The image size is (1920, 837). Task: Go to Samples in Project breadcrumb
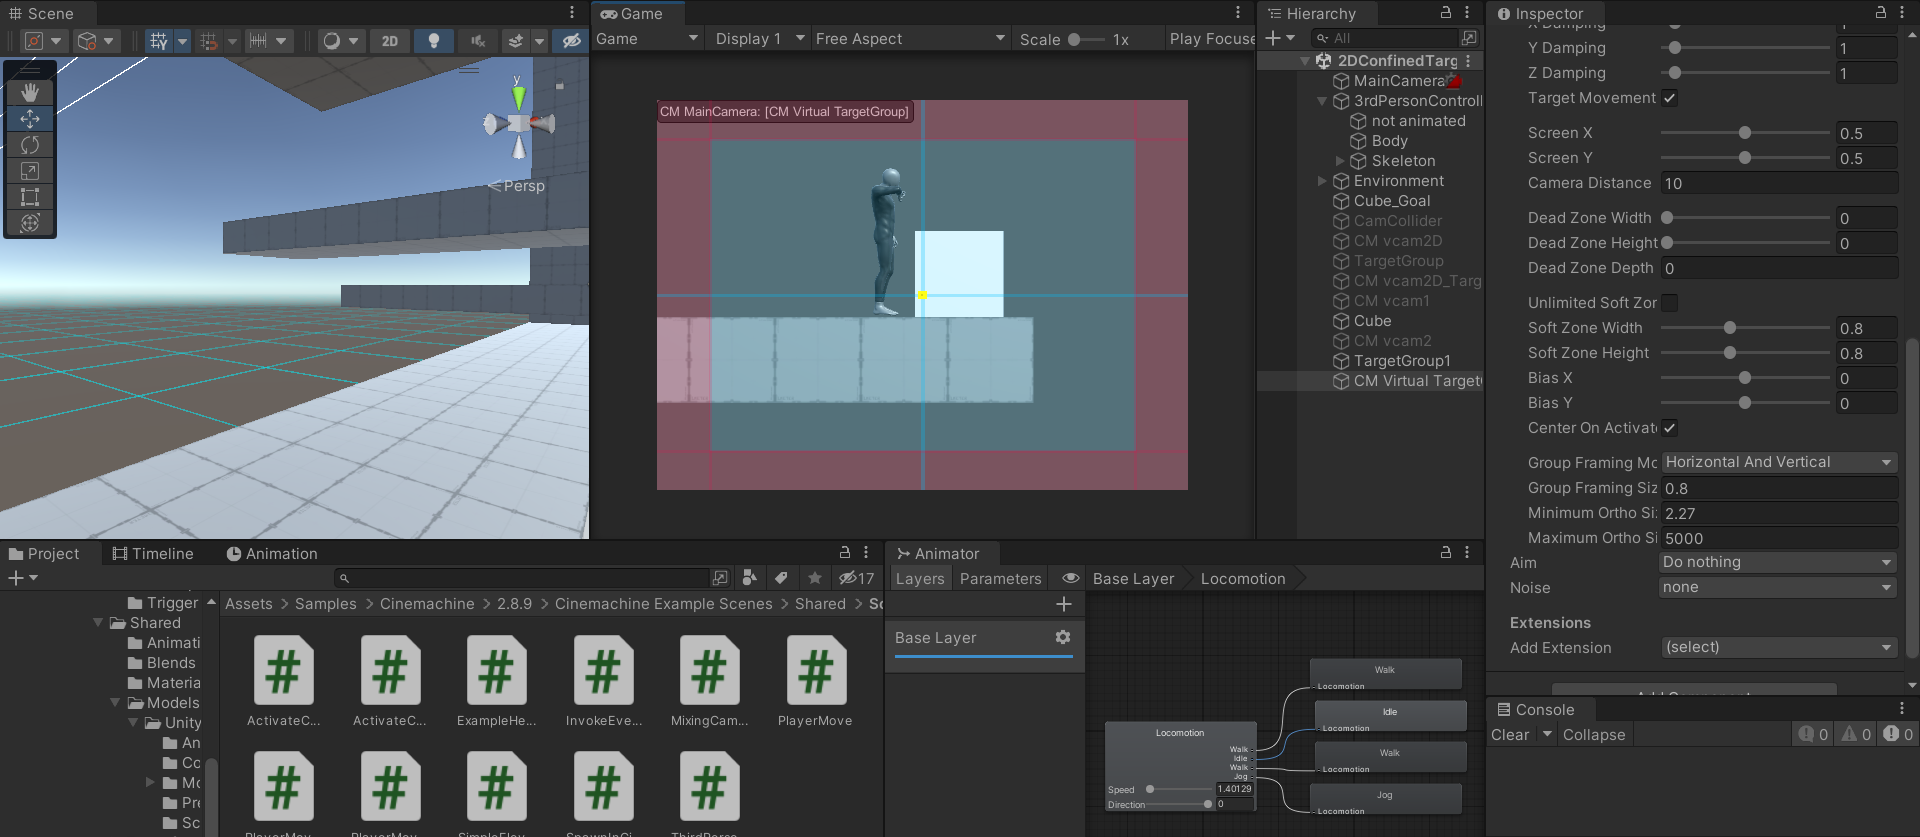[x=326, y=604]
